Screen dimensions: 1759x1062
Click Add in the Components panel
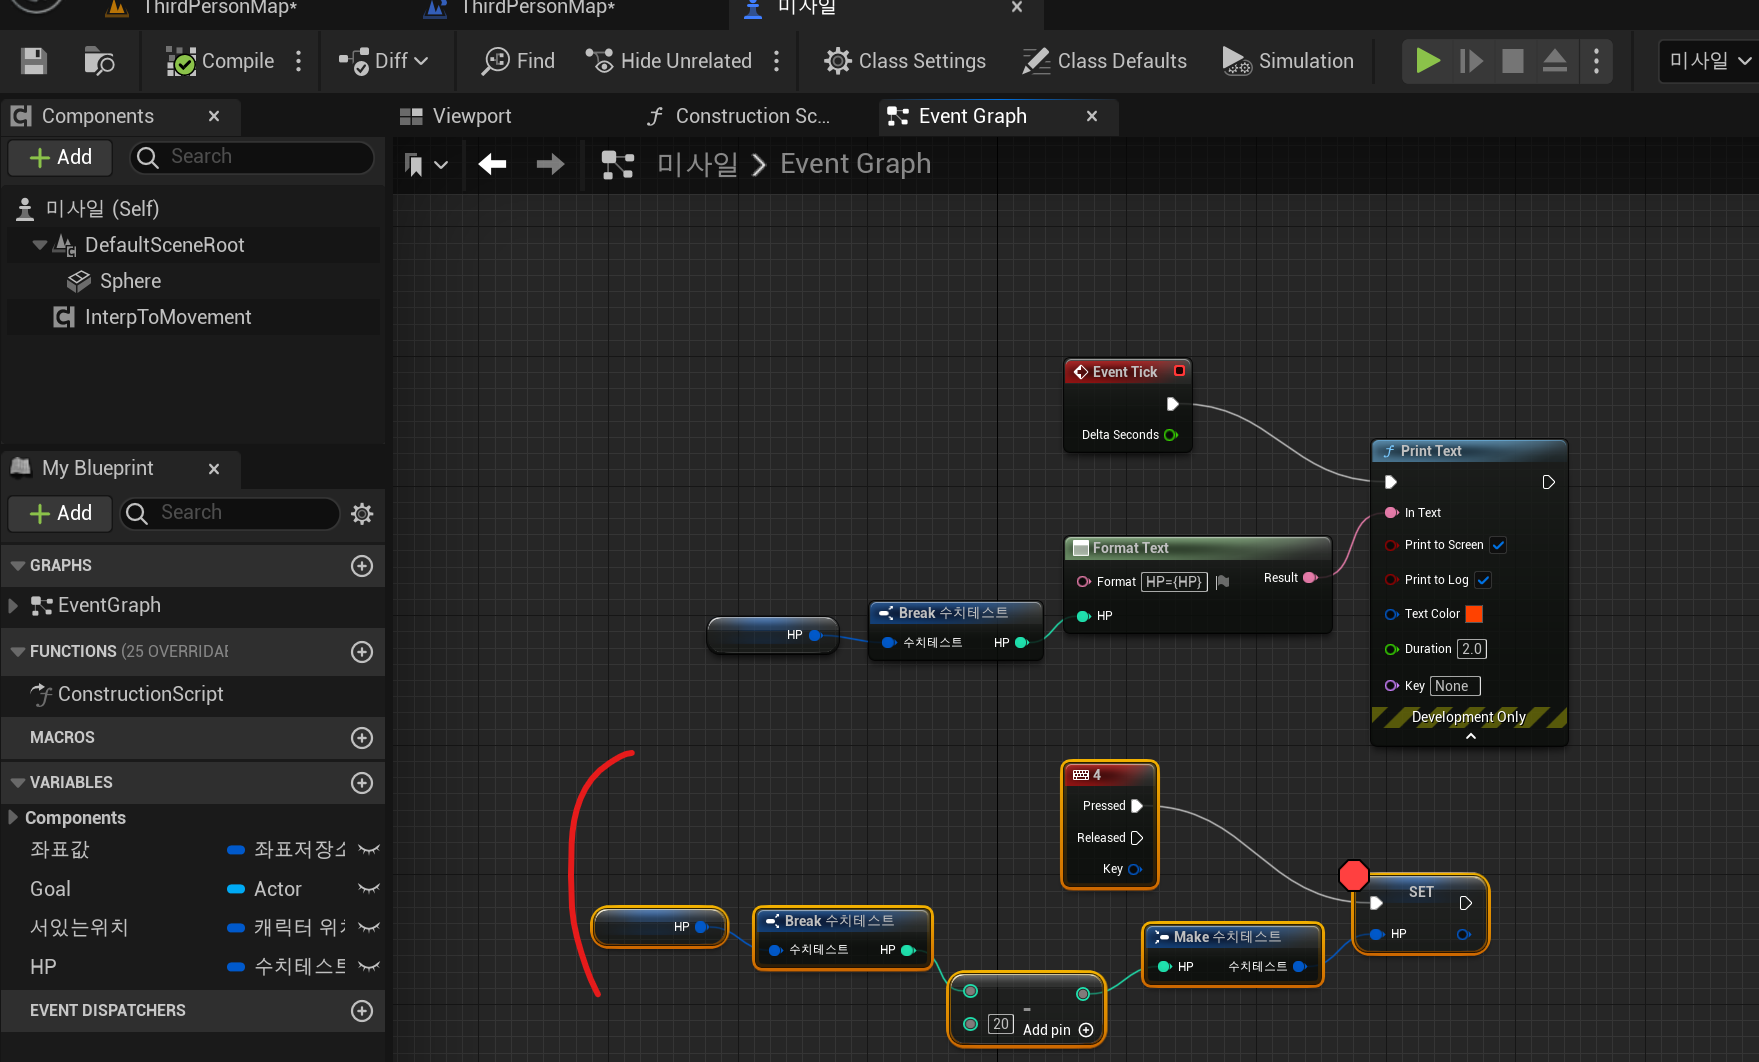[x=61, y=157]
